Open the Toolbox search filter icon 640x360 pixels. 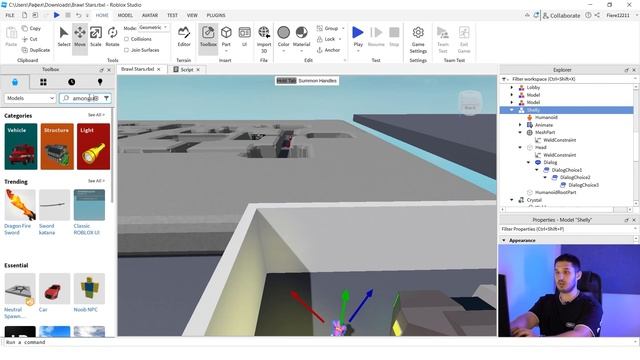pyautogui.click(x=107, y=98)
